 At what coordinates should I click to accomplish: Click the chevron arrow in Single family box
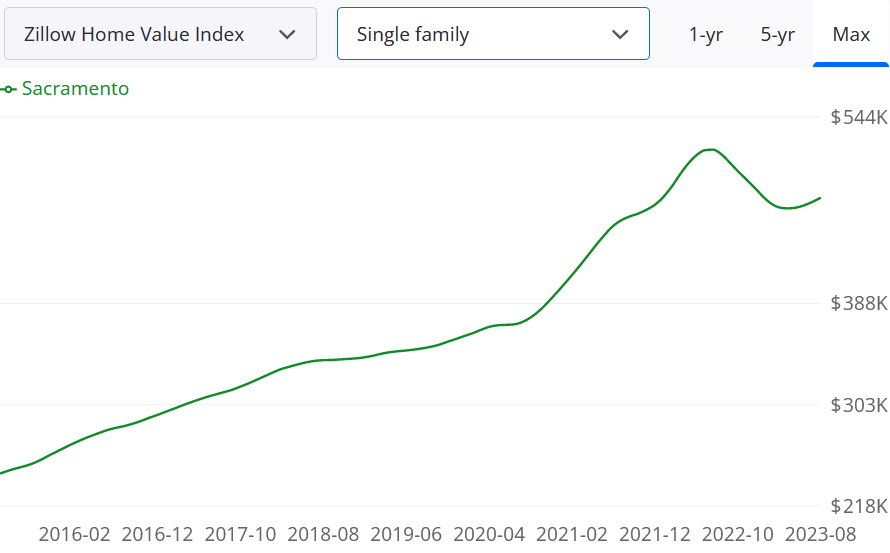(620, 34)
